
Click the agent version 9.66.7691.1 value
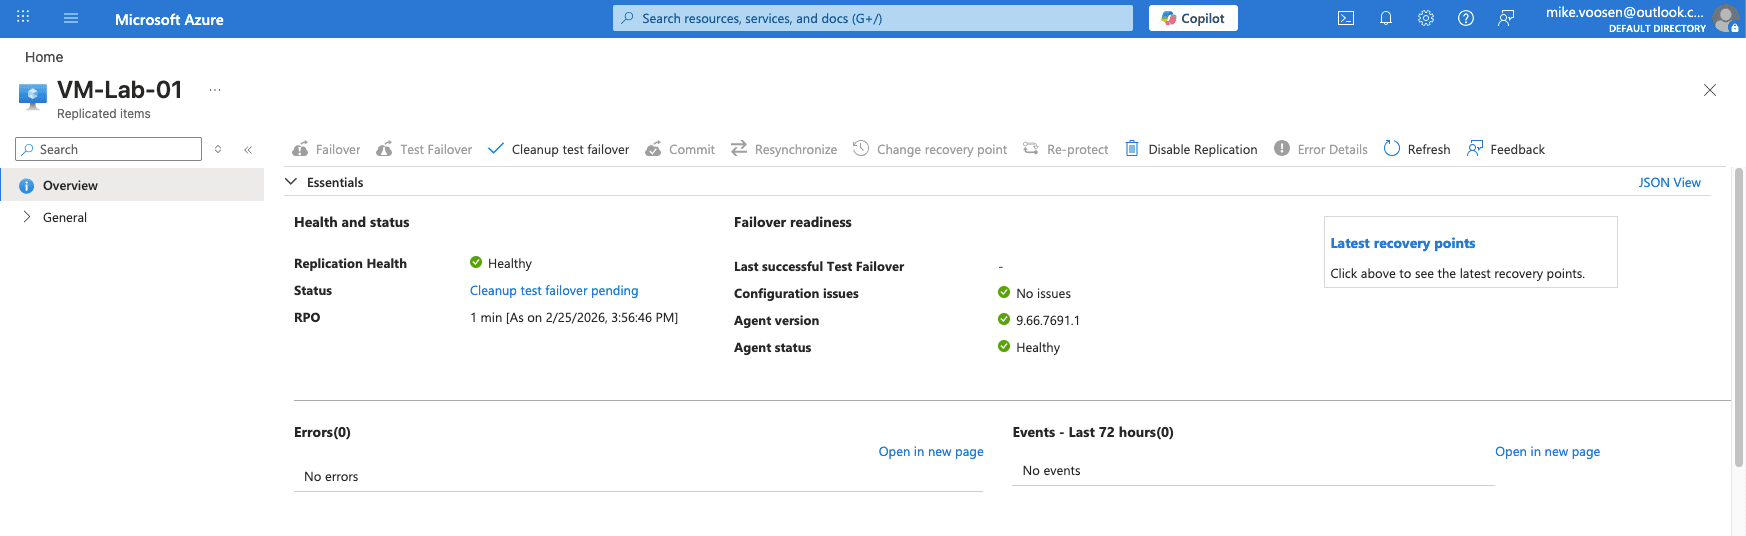(x=1048, y=320)
